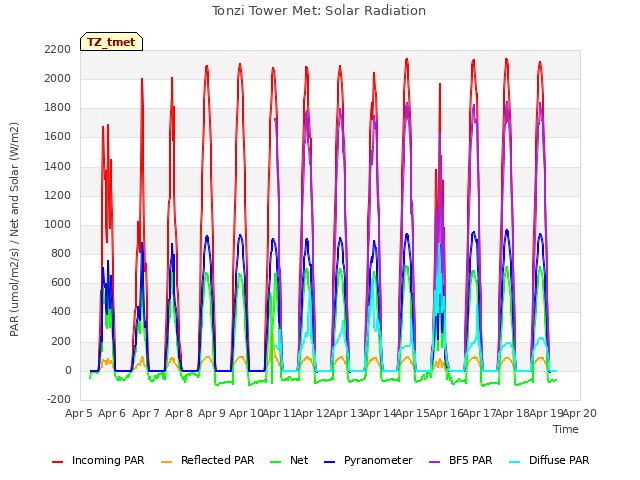Click the 200 y-axis tick label

point(61,341)
